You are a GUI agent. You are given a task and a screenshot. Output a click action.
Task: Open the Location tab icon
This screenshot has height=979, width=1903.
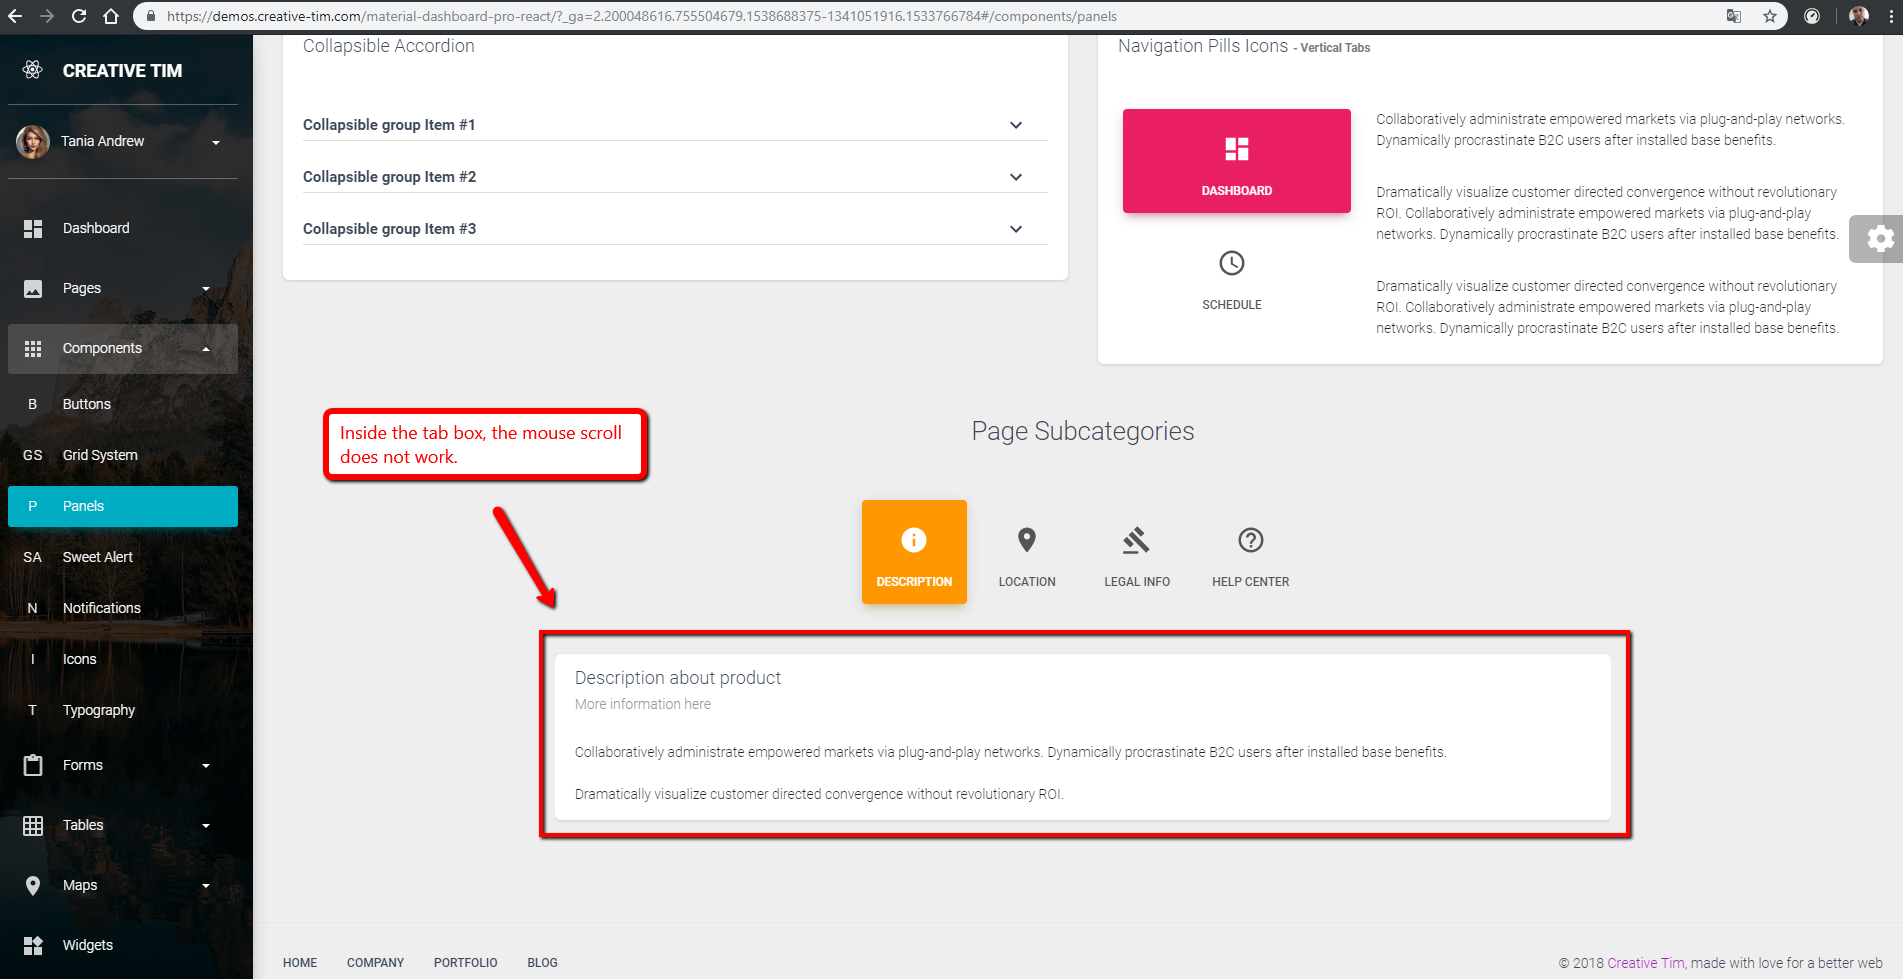1026,540
